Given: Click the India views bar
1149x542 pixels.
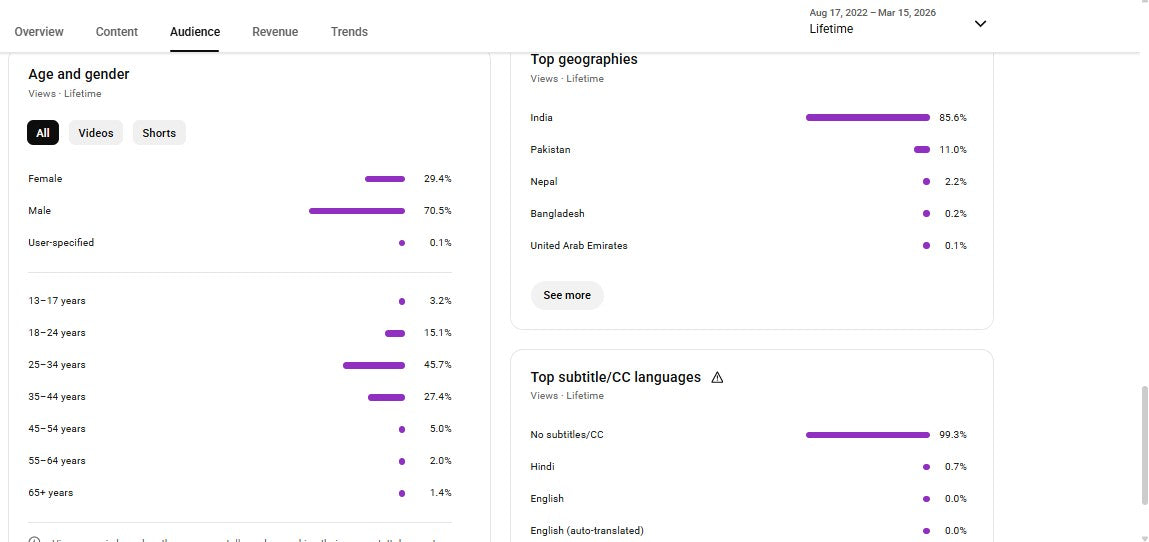Looking at the screenshot, I should pyautogui.click(x=867, y=118).
